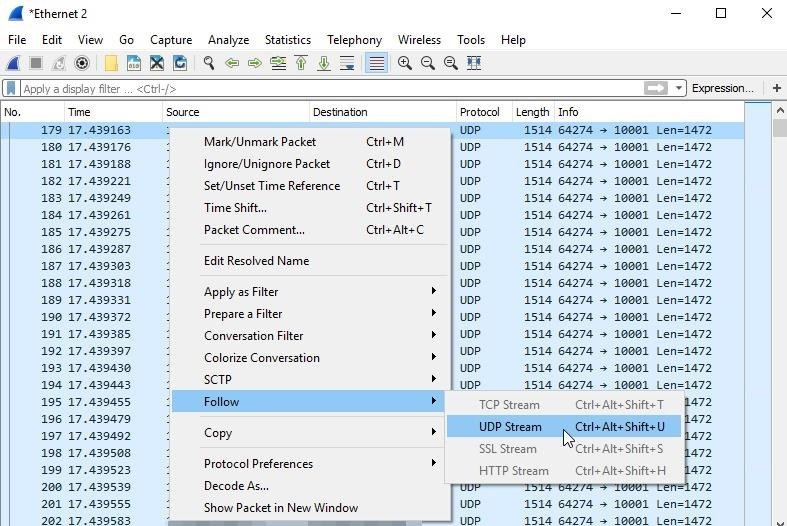Open the View menu
The width and height of the screenshot is (787, 526).
click(90, 40)
